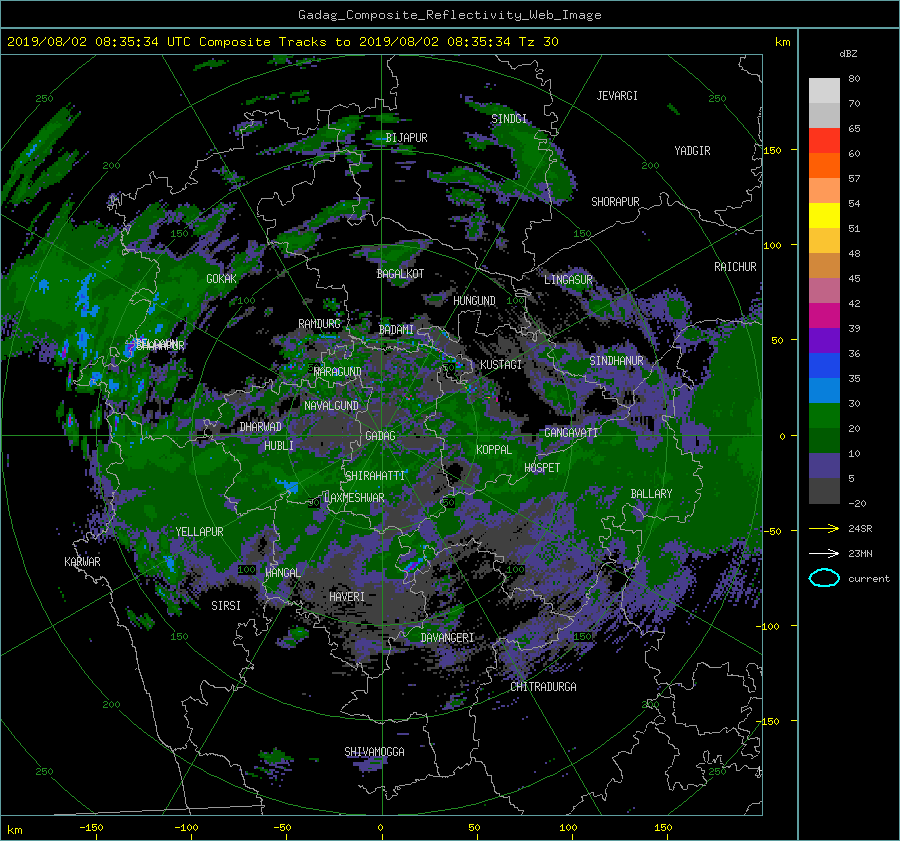Screen dimensions: 900x841
Task: Click the BADAMI label
Action: pos(396,330)
